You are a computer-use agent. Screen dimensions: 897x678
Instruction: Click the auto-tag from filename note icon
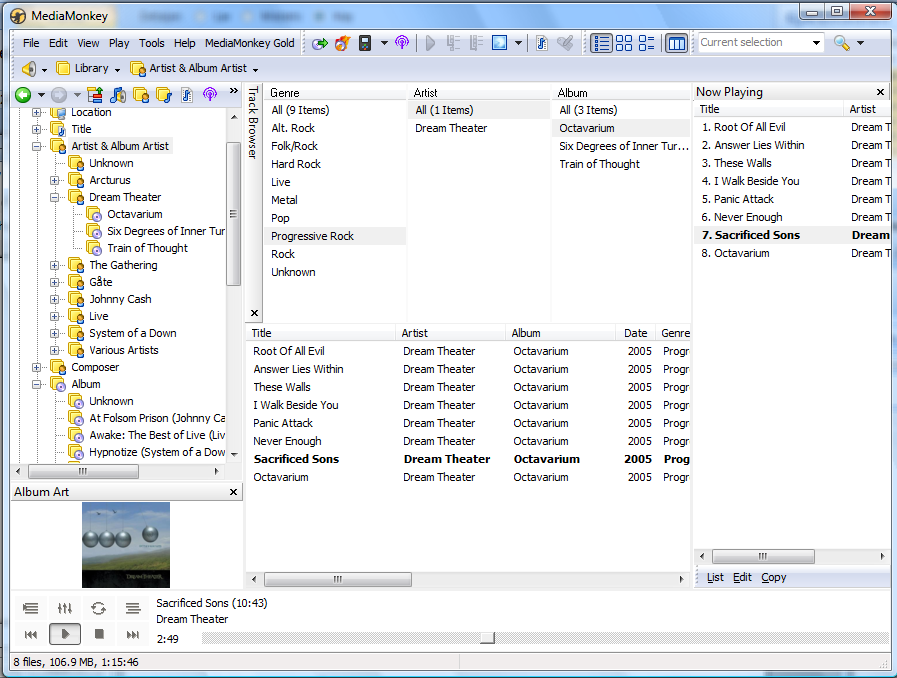[542, 43]
